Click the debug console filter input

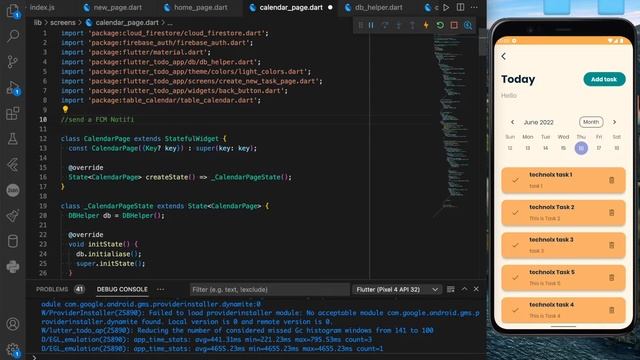[x=269, y=289]
